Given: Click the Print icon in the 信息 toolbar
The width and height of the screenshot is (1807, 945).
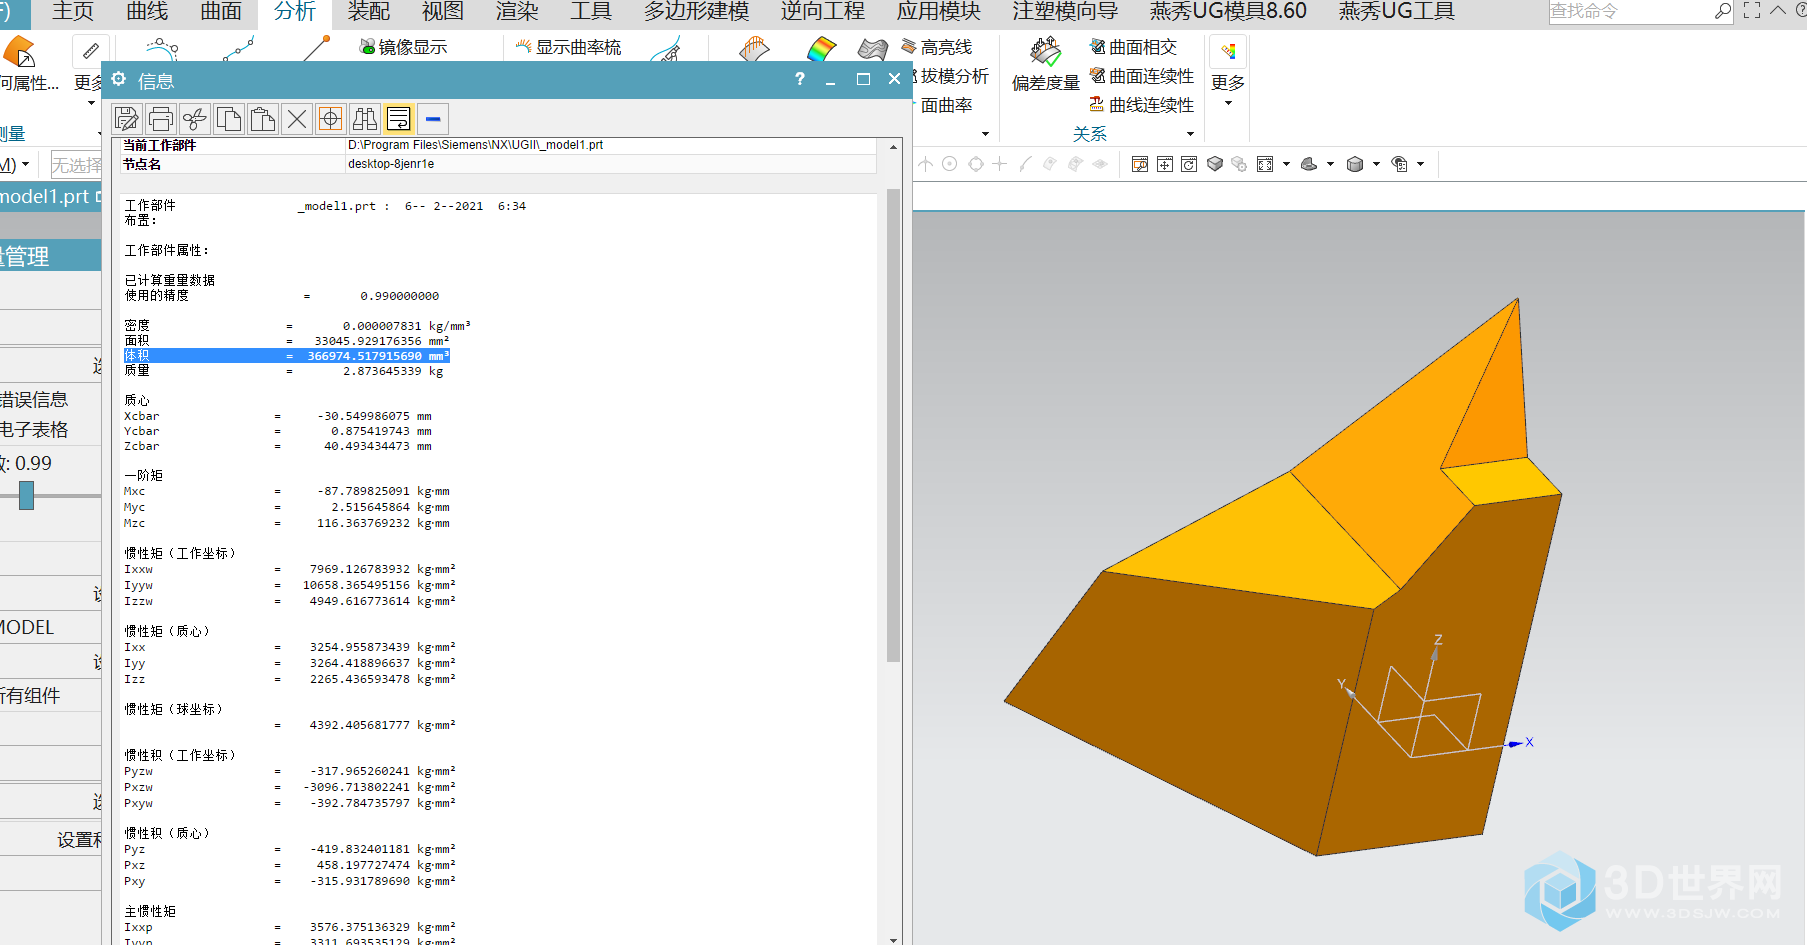Looking at the screenshot, I should coord(161,120).
